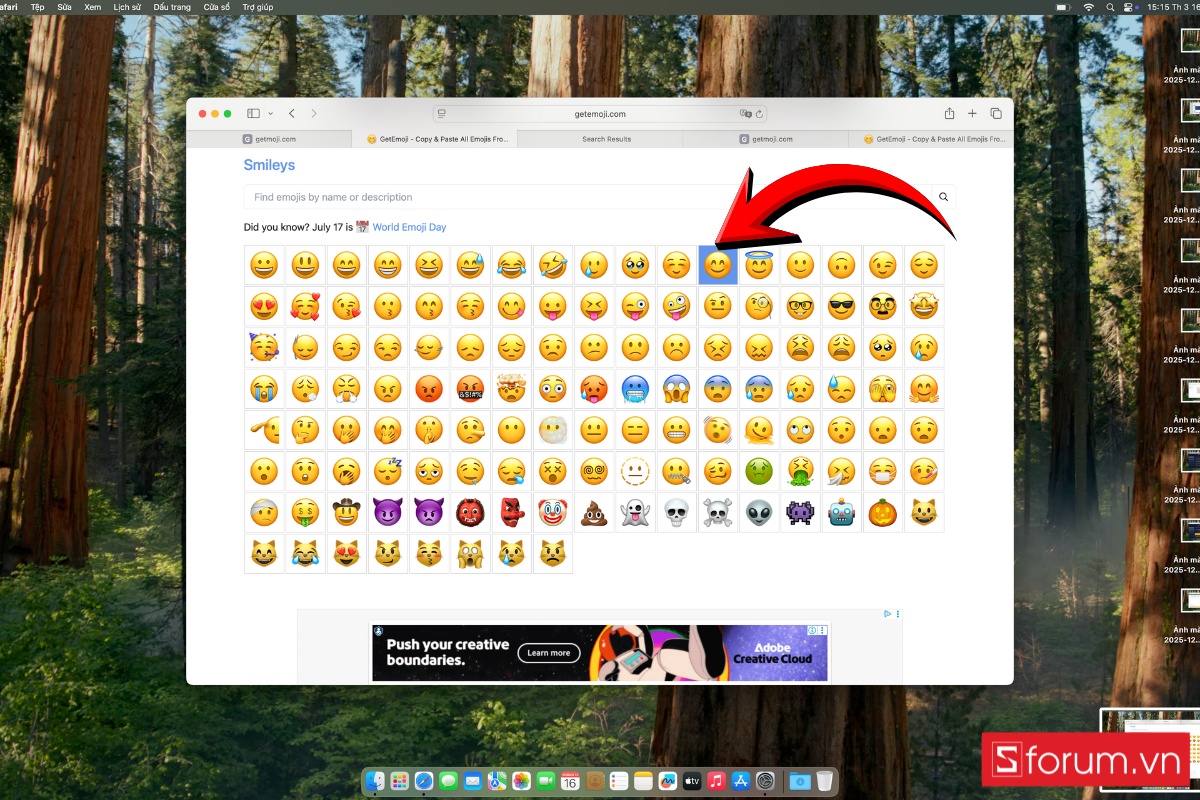Copy the robot emoji from the grid
The width and height of the screenshot is (1200, 800).
(x=841, y=512)
